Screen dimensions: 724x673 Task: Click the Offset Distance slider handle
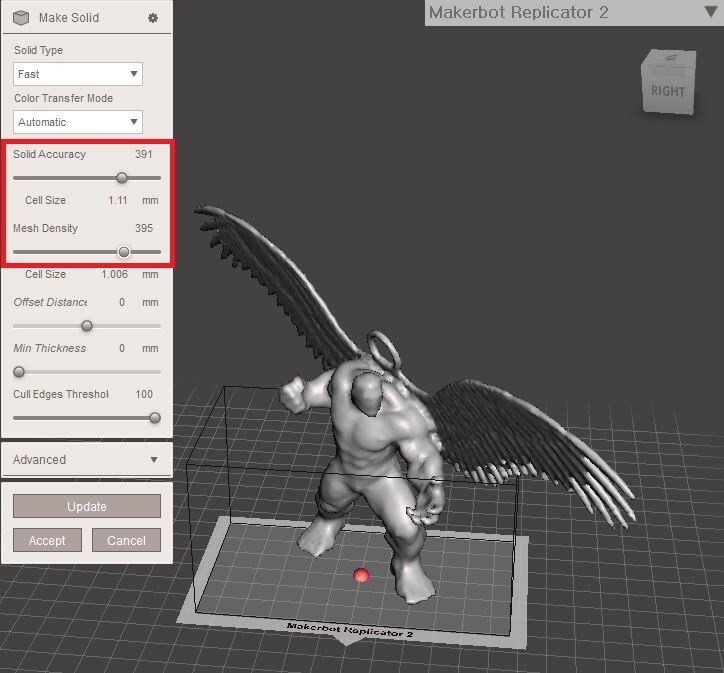87,326
